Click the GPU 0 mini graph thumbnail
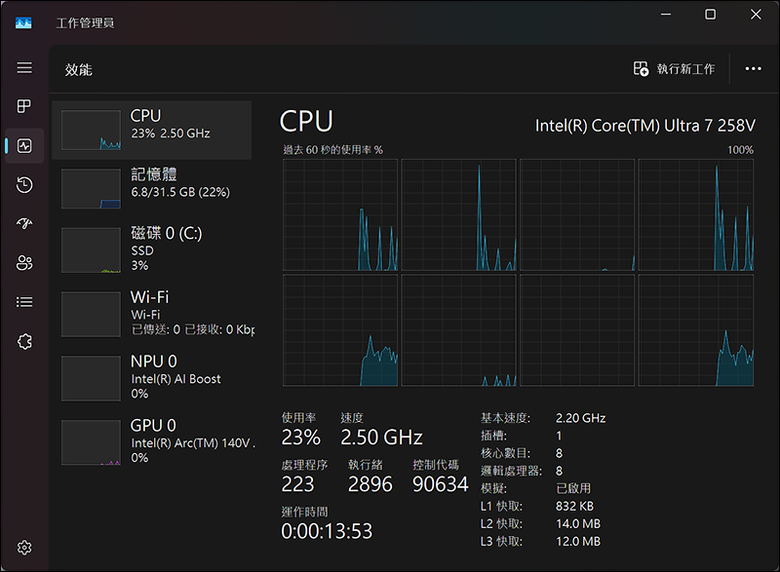The image size is (780, 572). coord(91,442)
